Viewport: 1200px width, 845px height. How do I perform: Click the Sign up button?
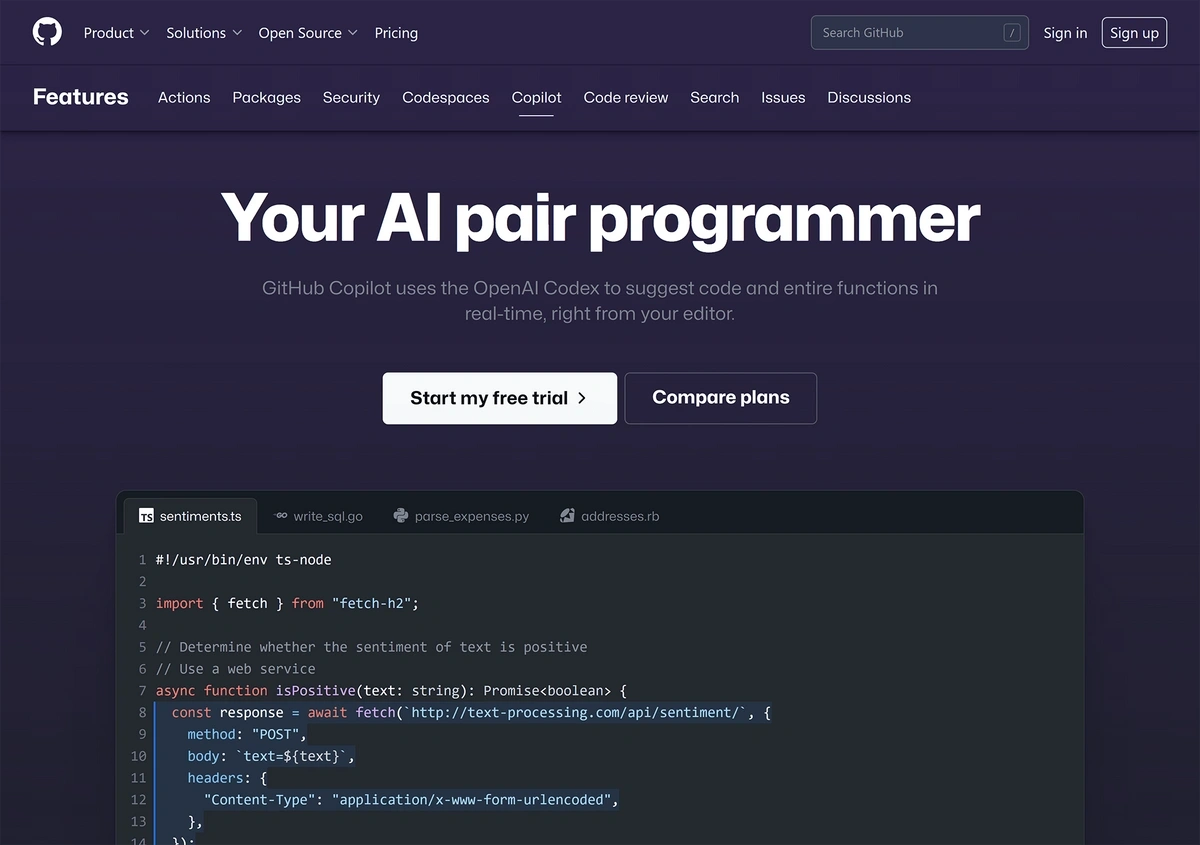click(1134, 32)
